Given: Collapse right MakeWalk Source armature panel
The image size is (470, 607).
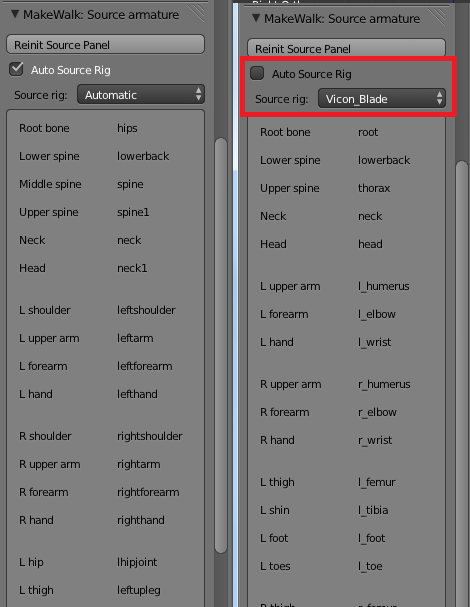Looking at the screenshot, I should coord(256,18).
